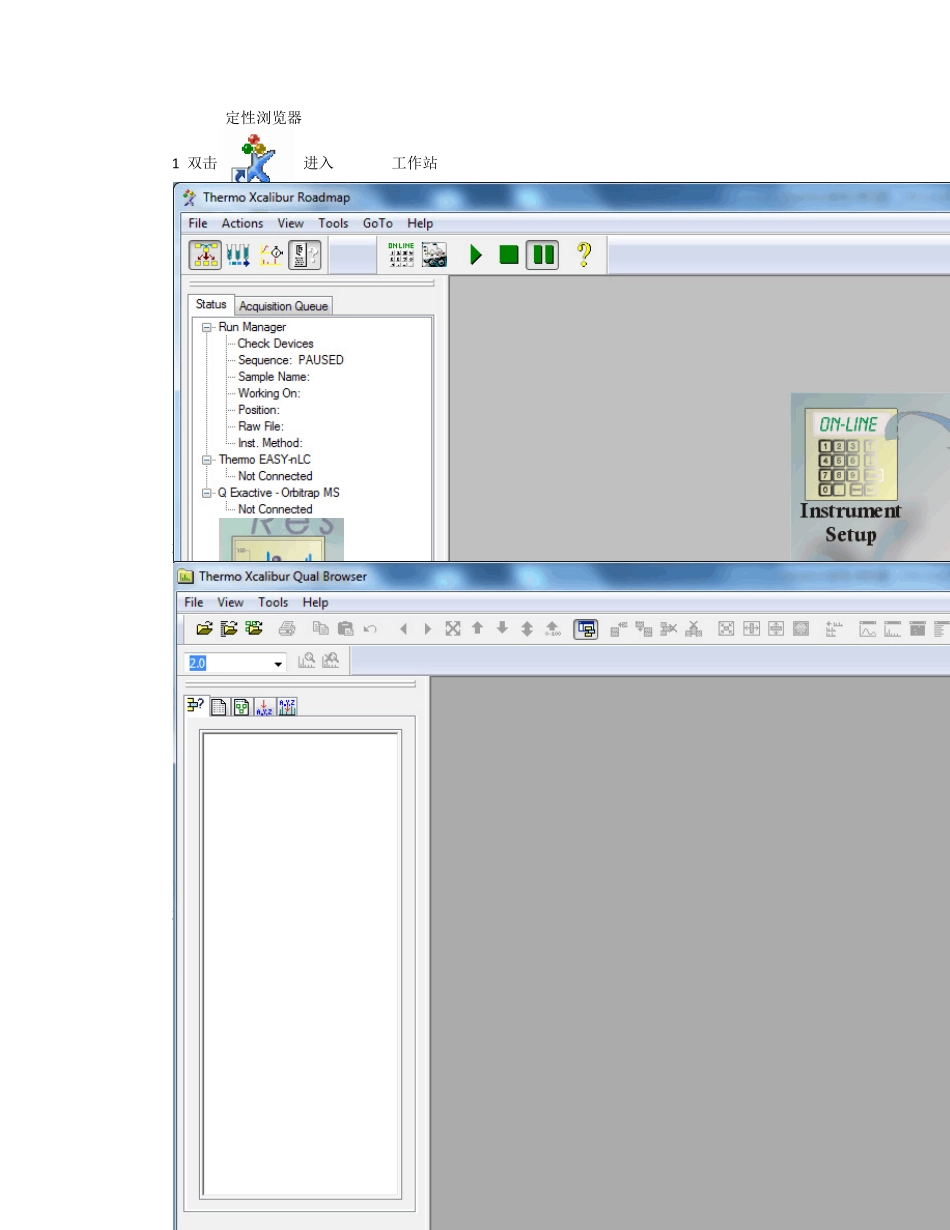Open the ON LINE instrument setup toolbar icon
Viewport: 950px width, 1230px height.
[x=401, y=255]
